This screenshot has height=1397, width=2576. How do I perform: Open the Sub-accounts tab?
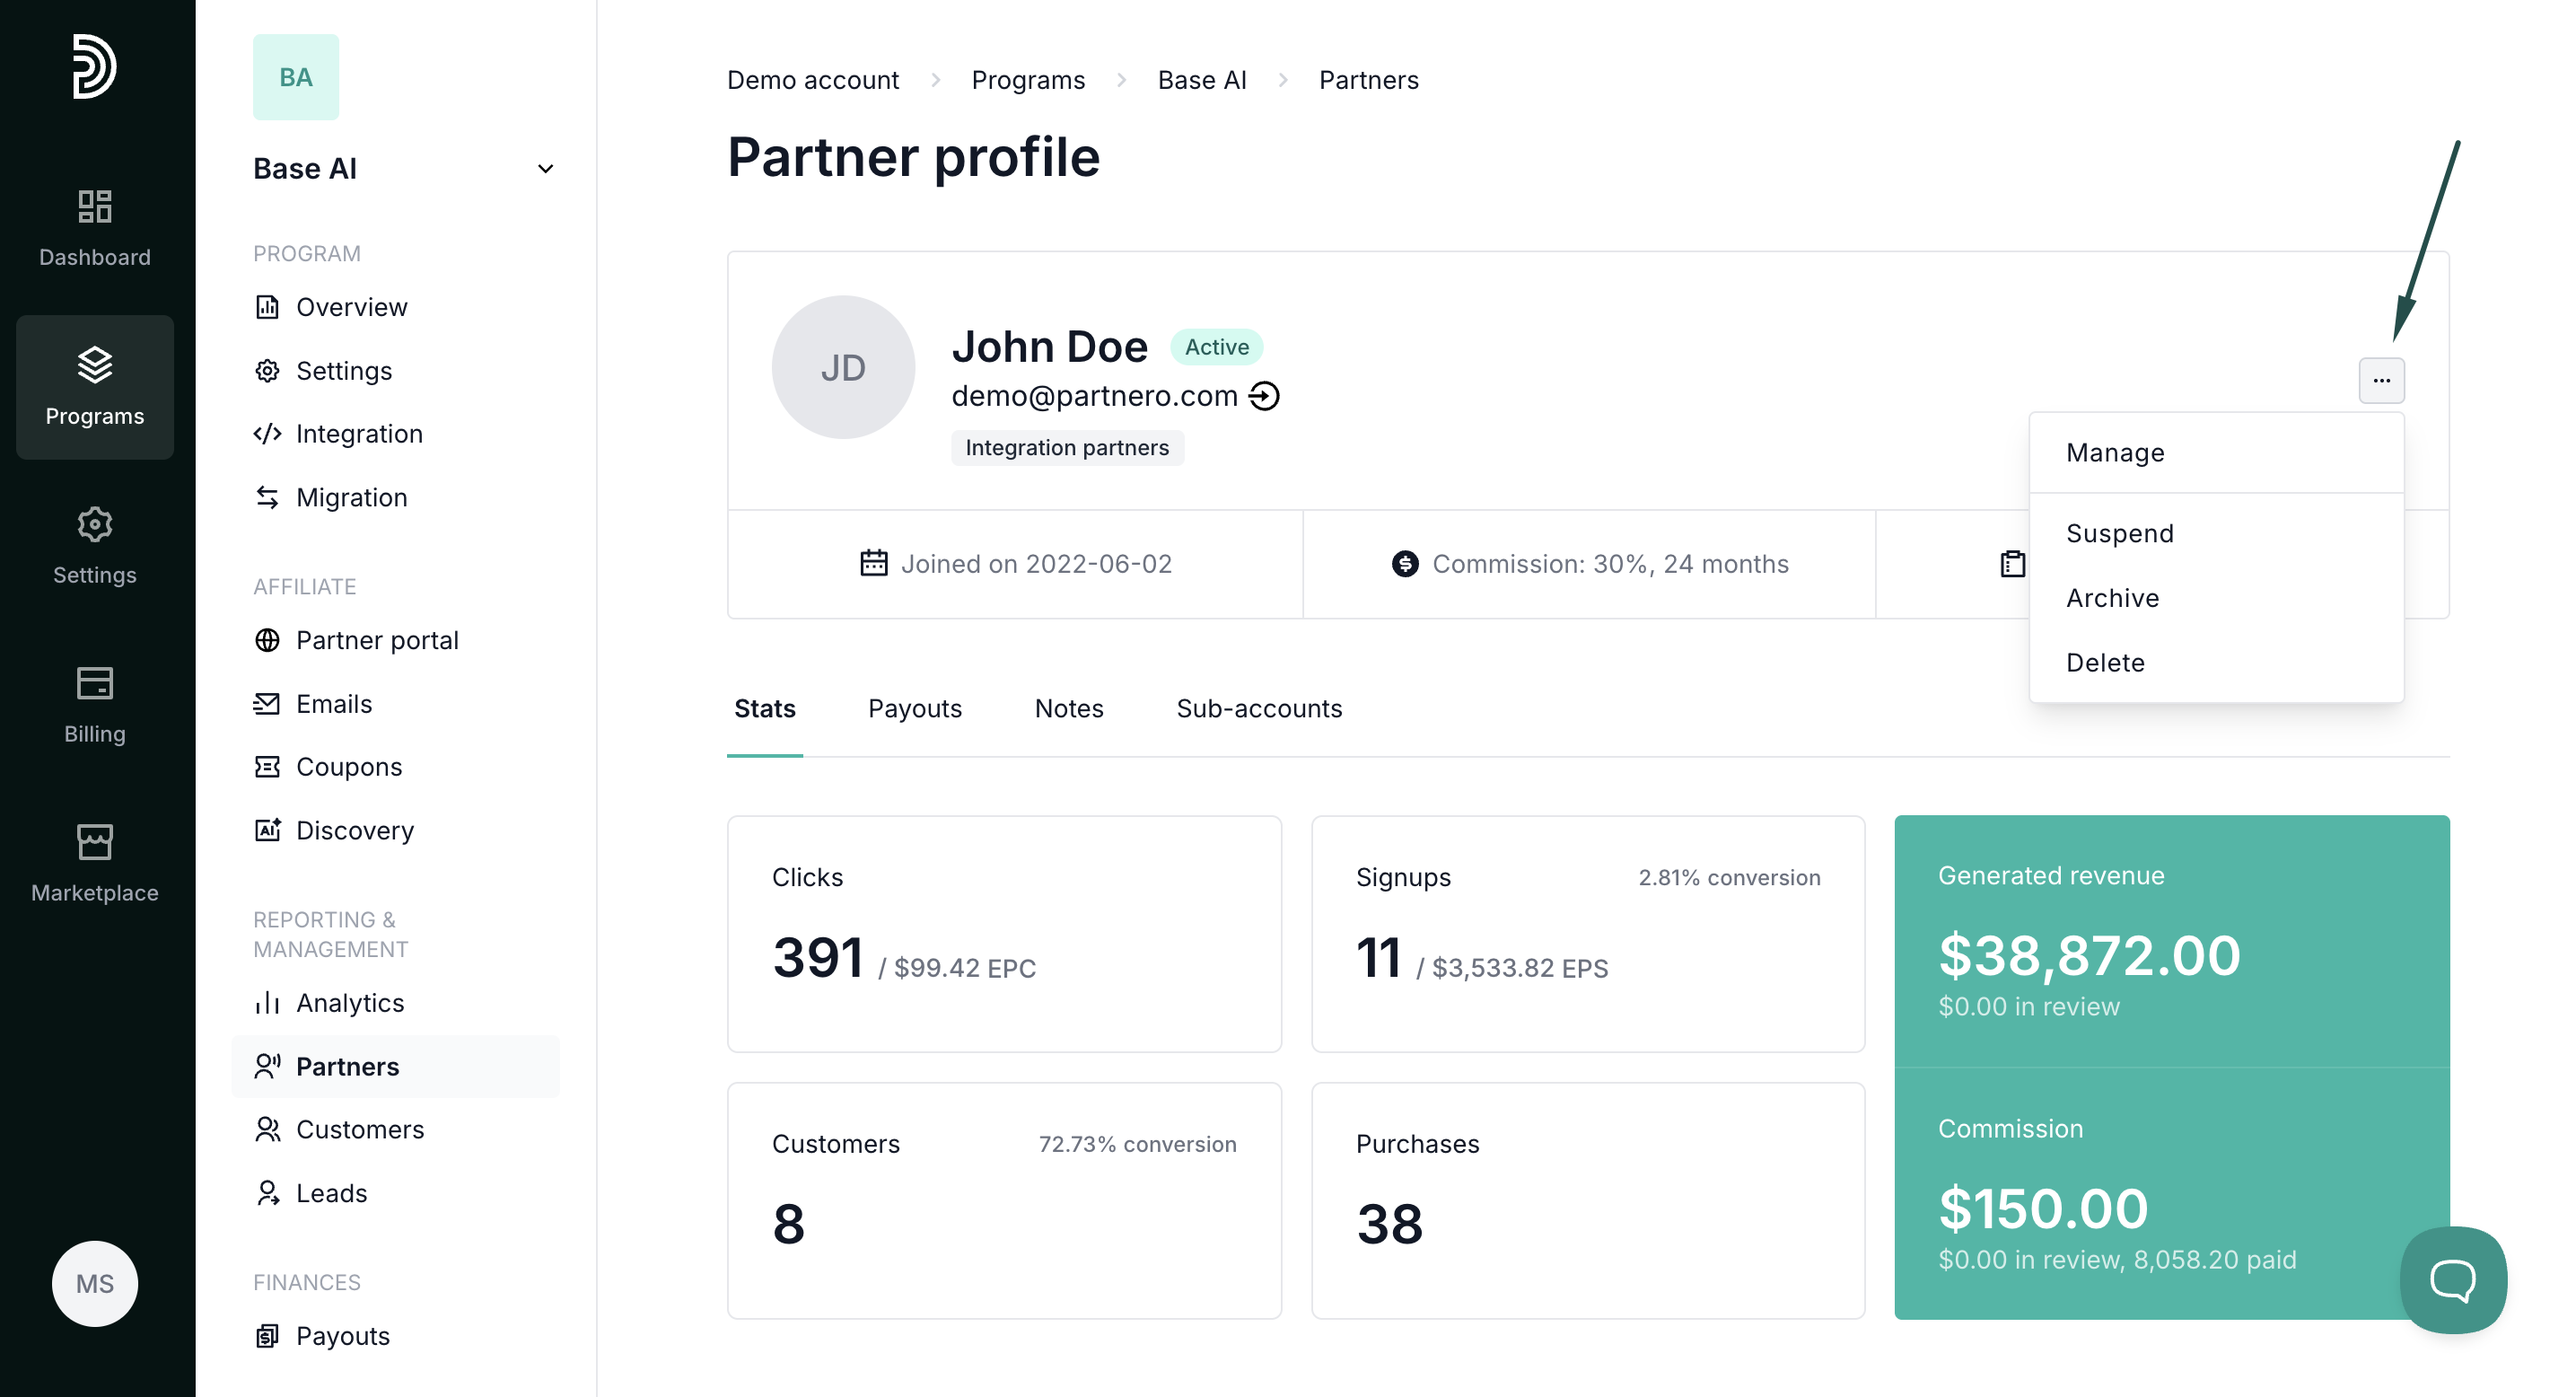click(1258, 708)
